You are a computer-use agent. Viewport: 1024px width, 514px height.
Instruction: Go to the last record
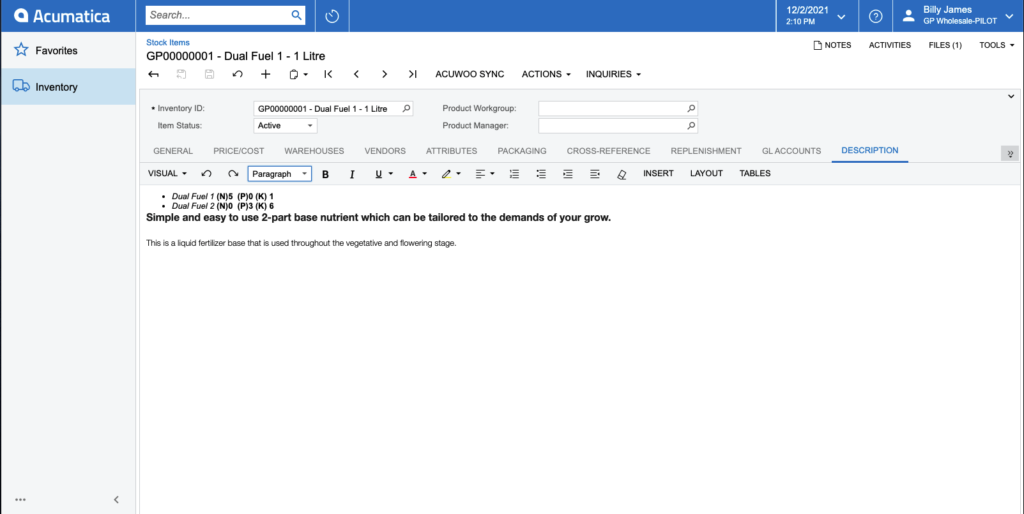413,74
